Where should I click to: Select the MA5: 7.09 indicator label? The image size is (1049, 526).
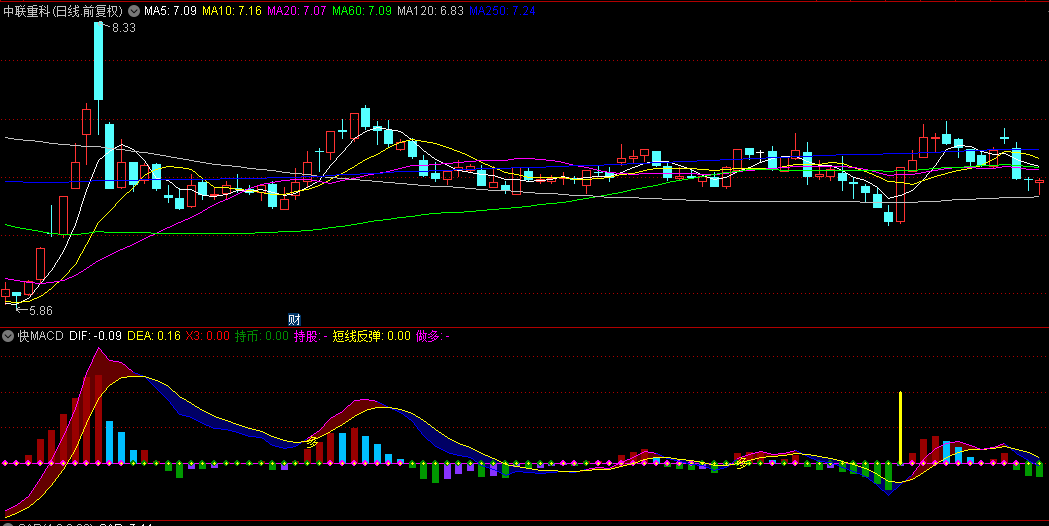tap(170, 11)
